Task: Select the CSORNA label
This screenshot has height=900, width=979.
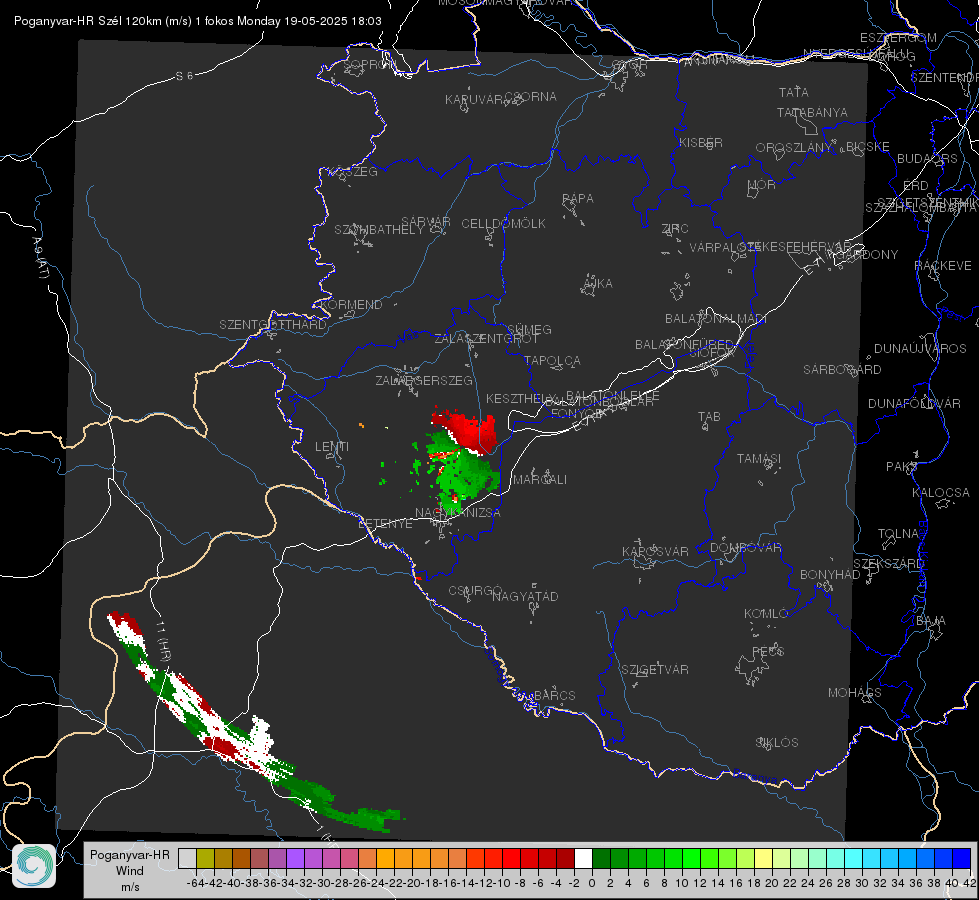Action: coord(531,97)
